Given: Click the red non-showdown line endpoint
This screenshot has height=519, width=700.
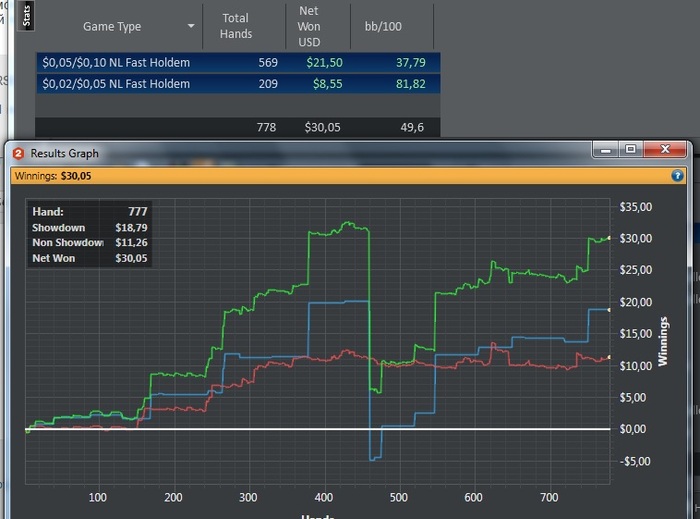Looking at the screenshot, I should coord(609,357).
